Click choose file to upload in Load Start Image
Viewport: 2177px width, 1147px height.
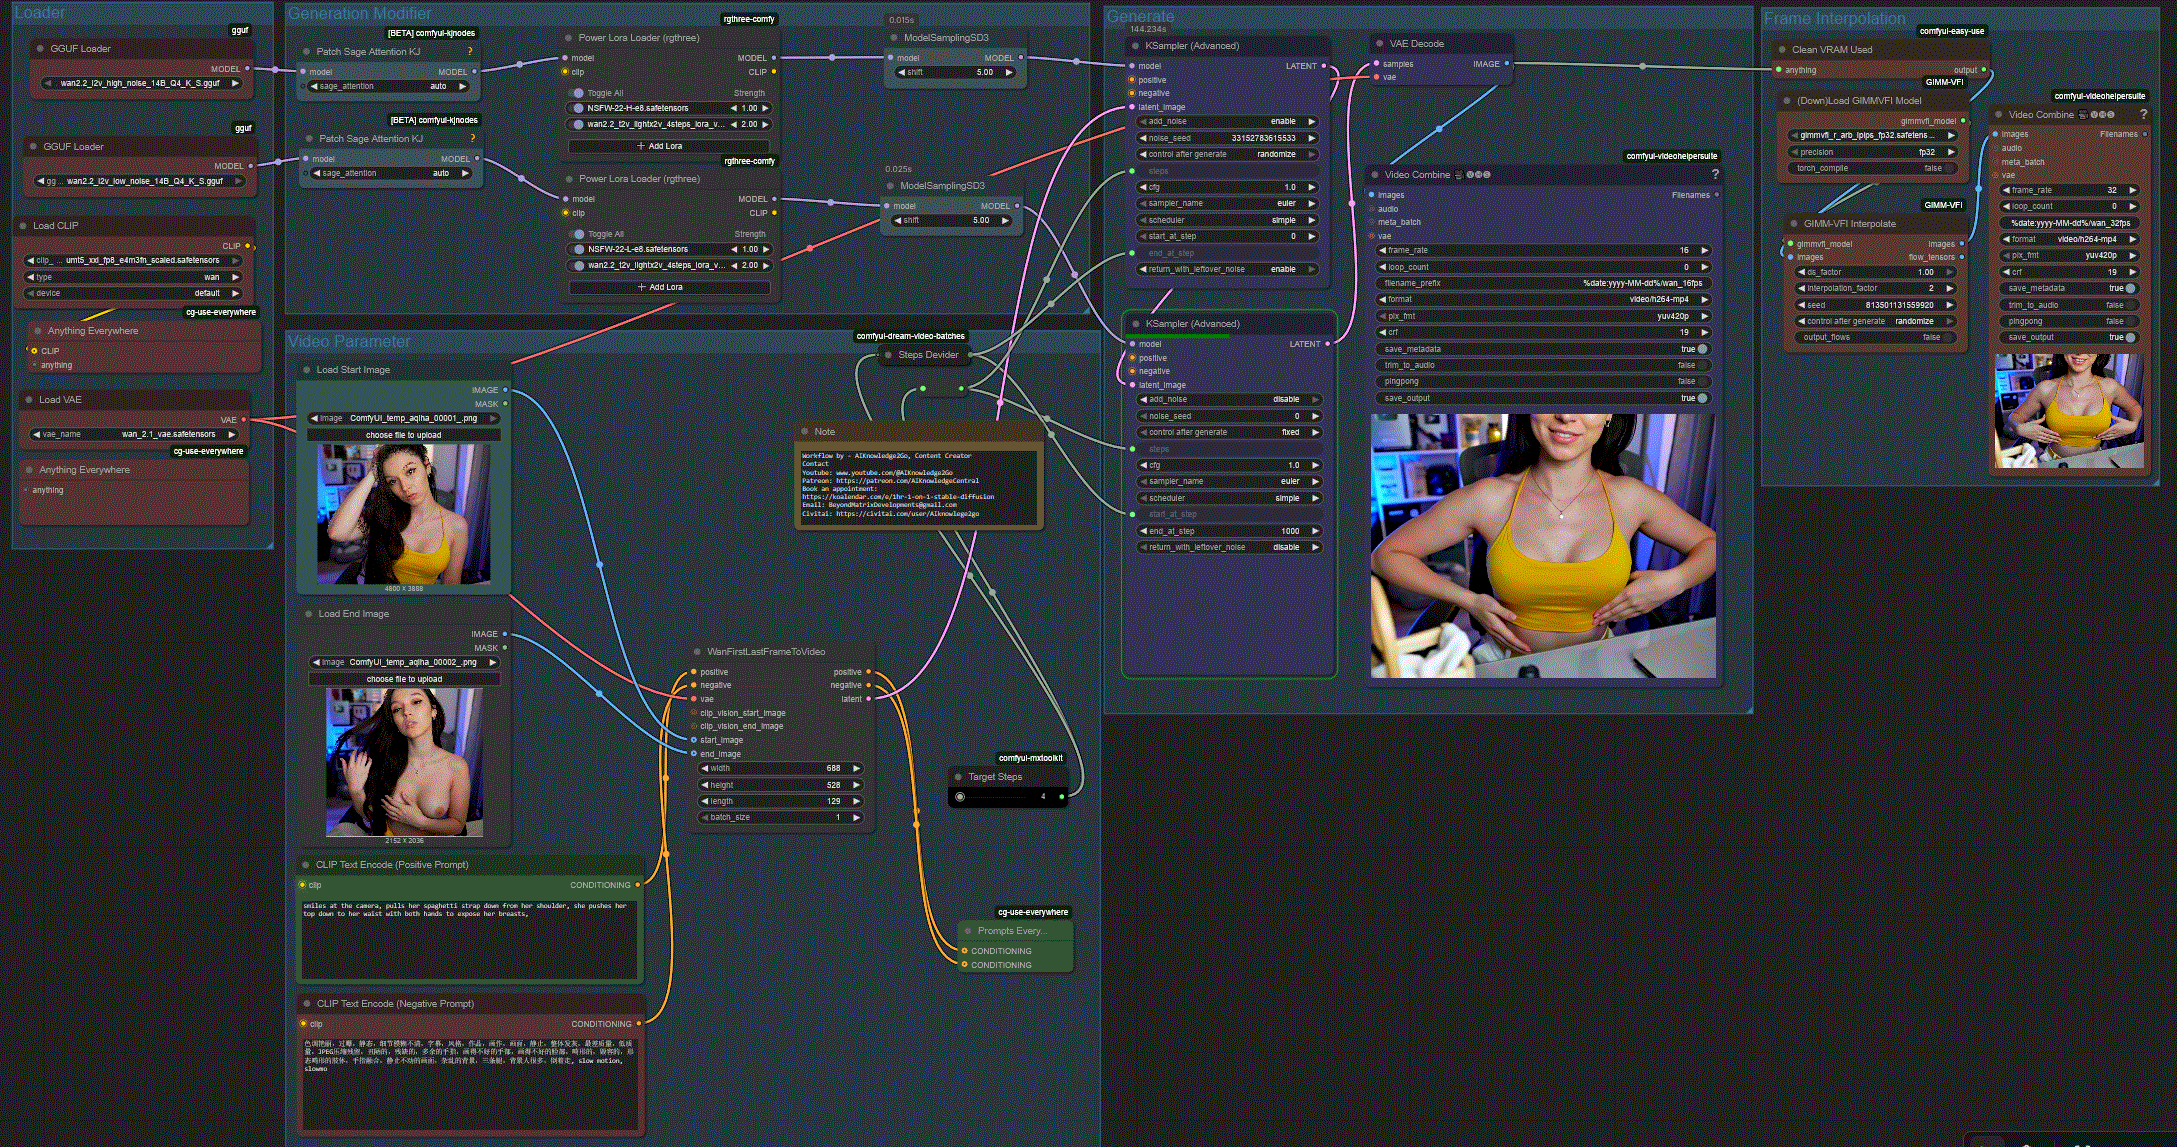click(403, 435)
